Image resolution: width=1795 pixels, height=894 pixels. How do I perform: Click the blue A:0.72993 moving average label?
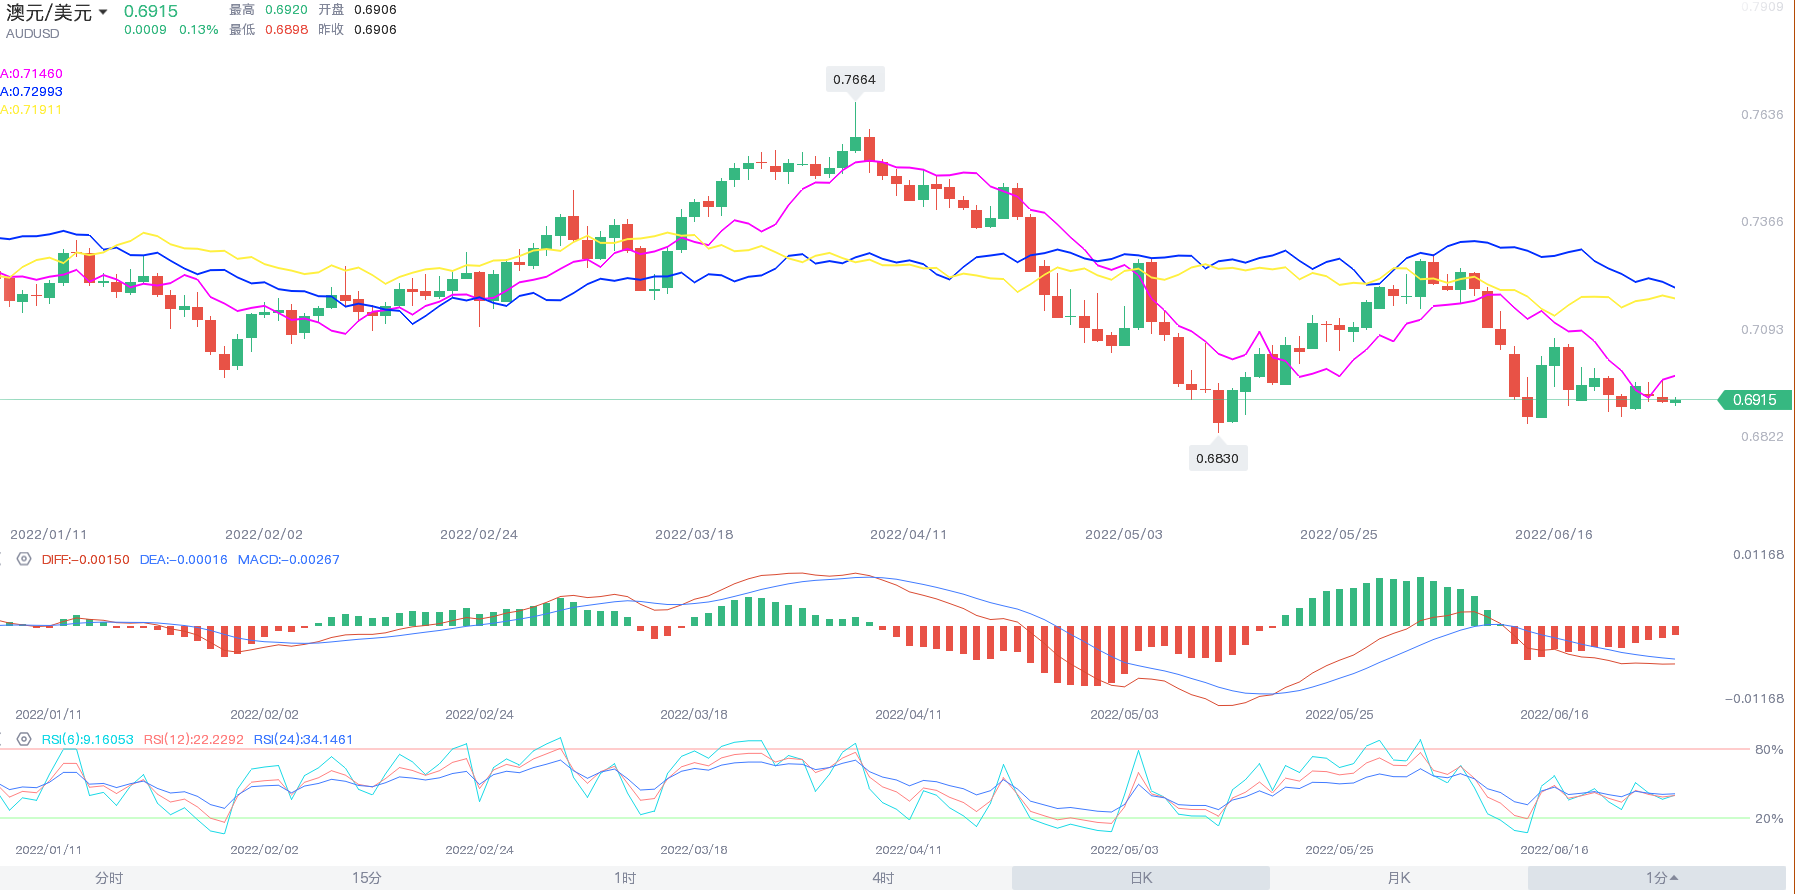[x=31, y=92]
